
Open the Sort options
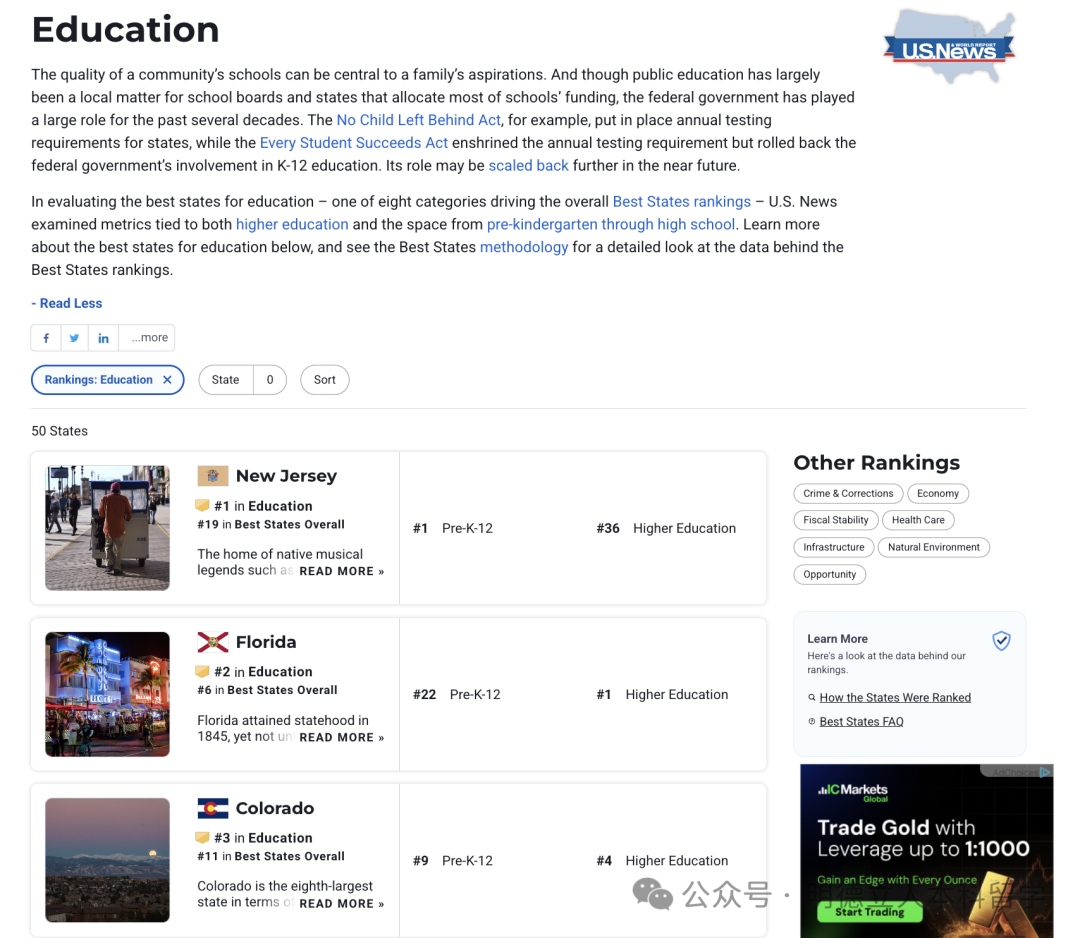pos(324,379)
